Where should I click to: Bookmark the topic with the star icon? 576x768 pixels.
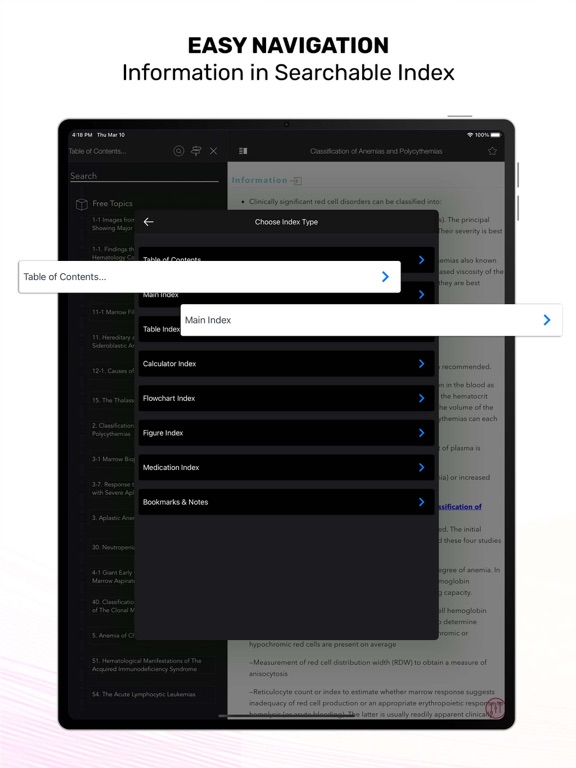[492, 151]
